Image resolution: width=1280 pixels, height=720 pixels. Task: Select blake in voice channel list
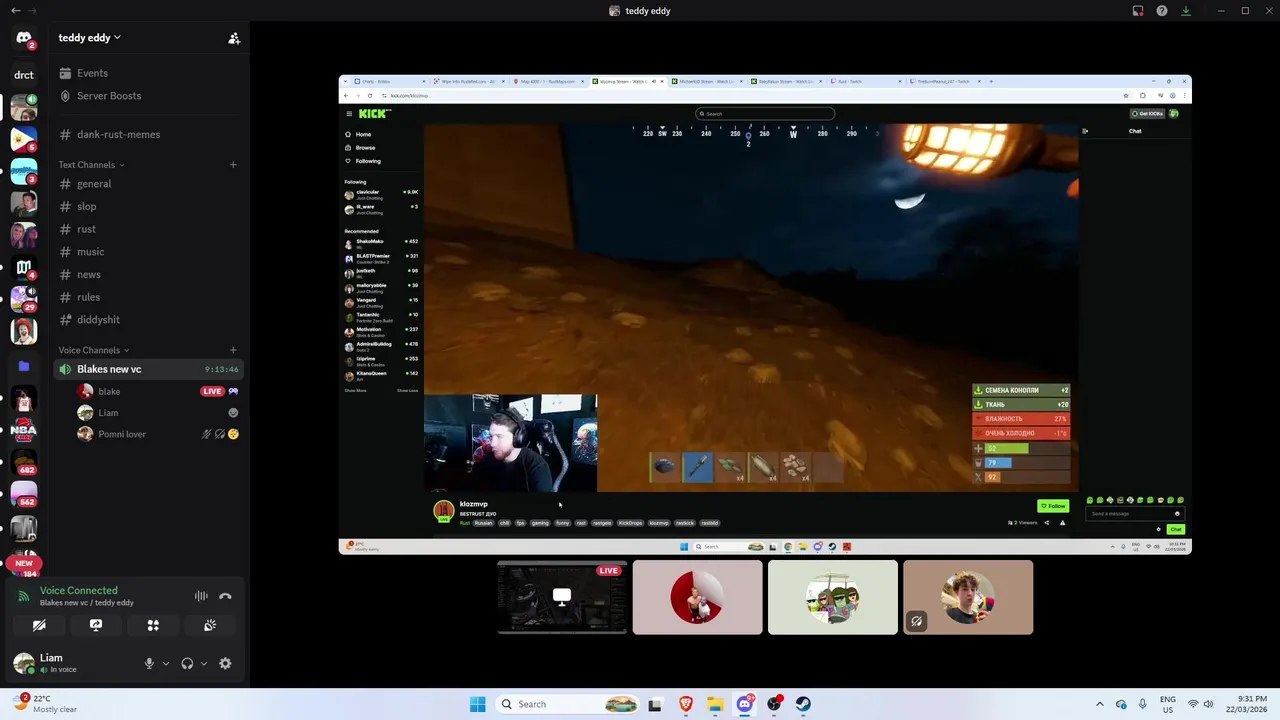pos(158,391)
